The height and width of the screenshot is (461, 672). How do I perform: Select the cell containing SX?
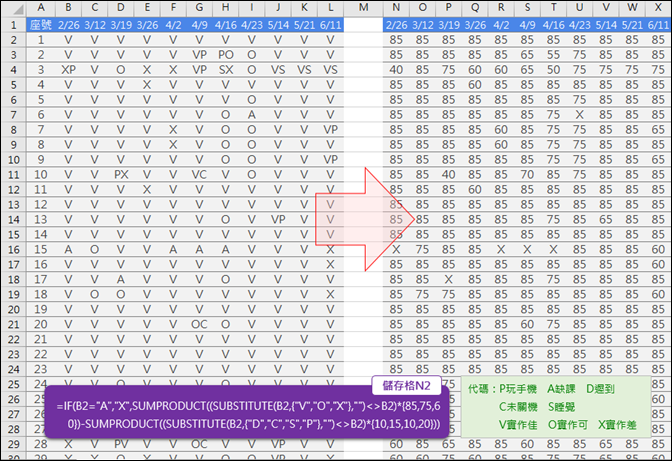225,70
